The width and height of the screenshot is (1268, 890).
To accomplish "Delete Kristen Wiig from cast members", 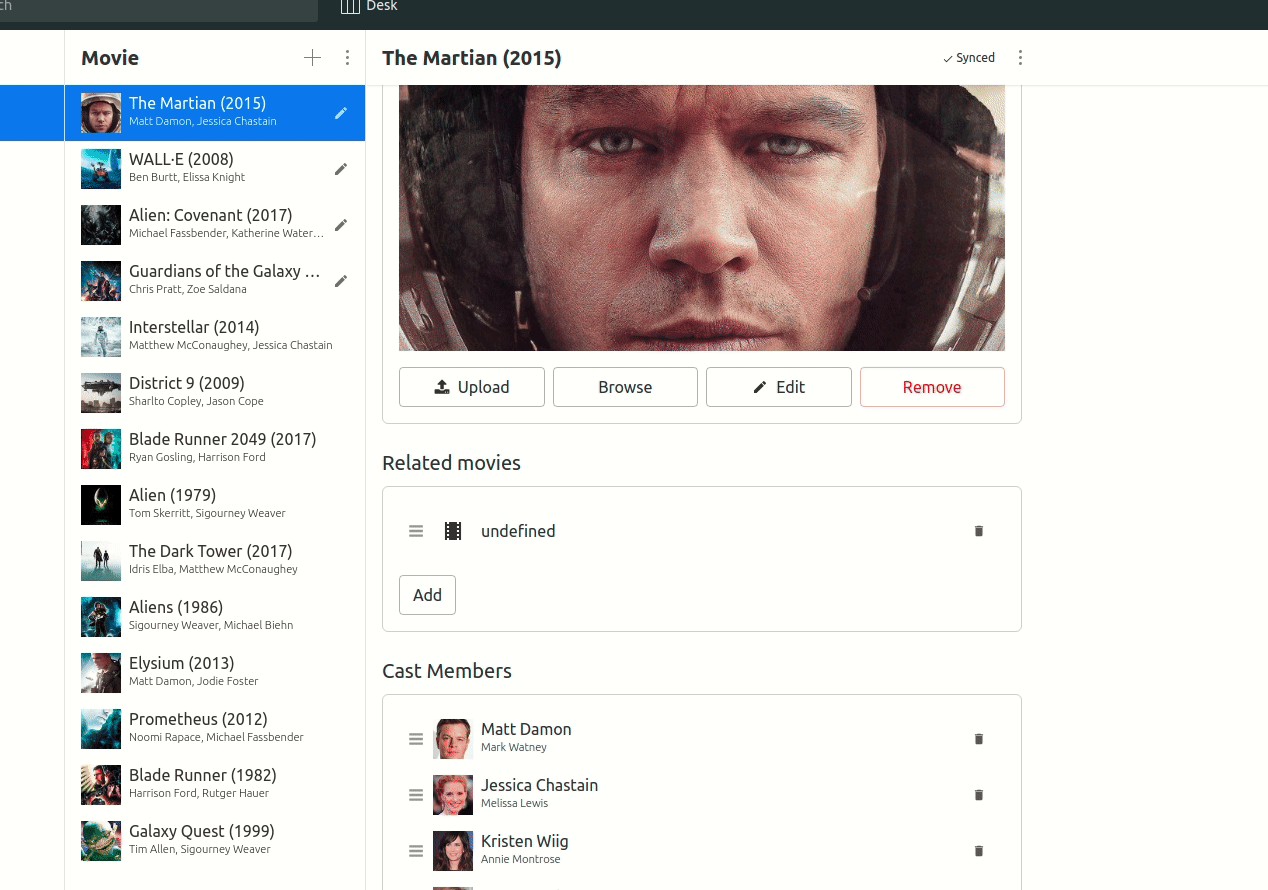I will [979, 851].
